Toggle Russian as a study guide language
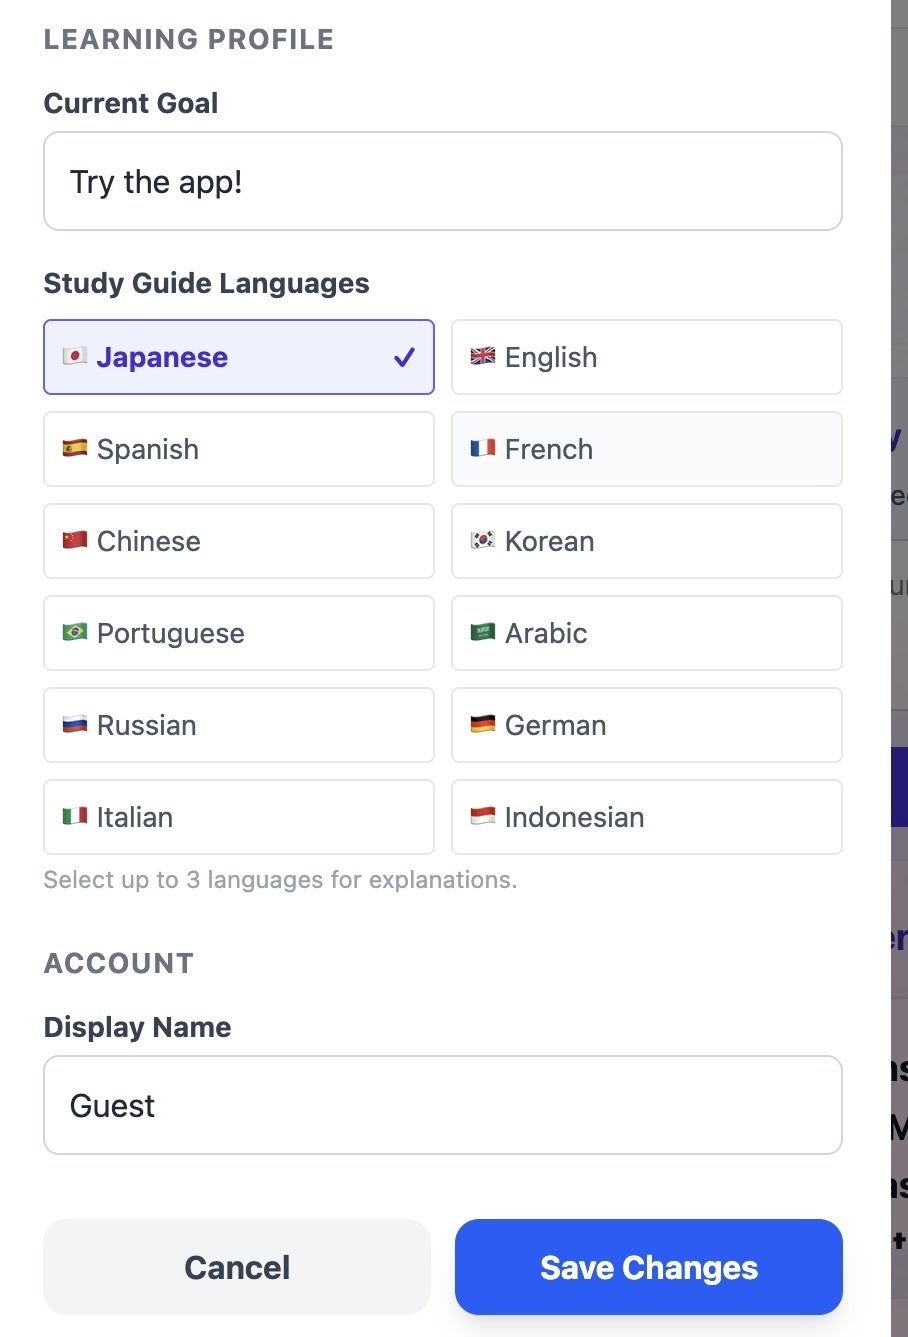This screenshot has width=908, height=1337. (x=238, y=725)
